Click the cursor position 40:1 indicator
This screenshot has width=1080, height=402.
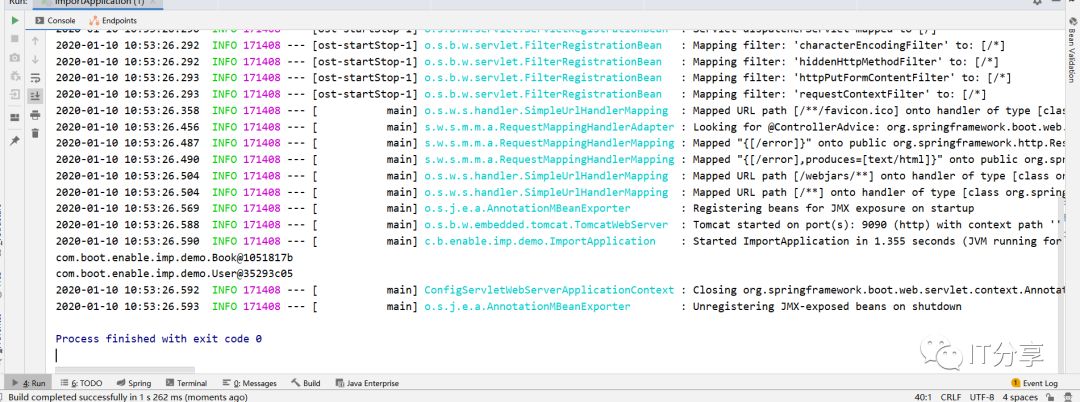924,397
